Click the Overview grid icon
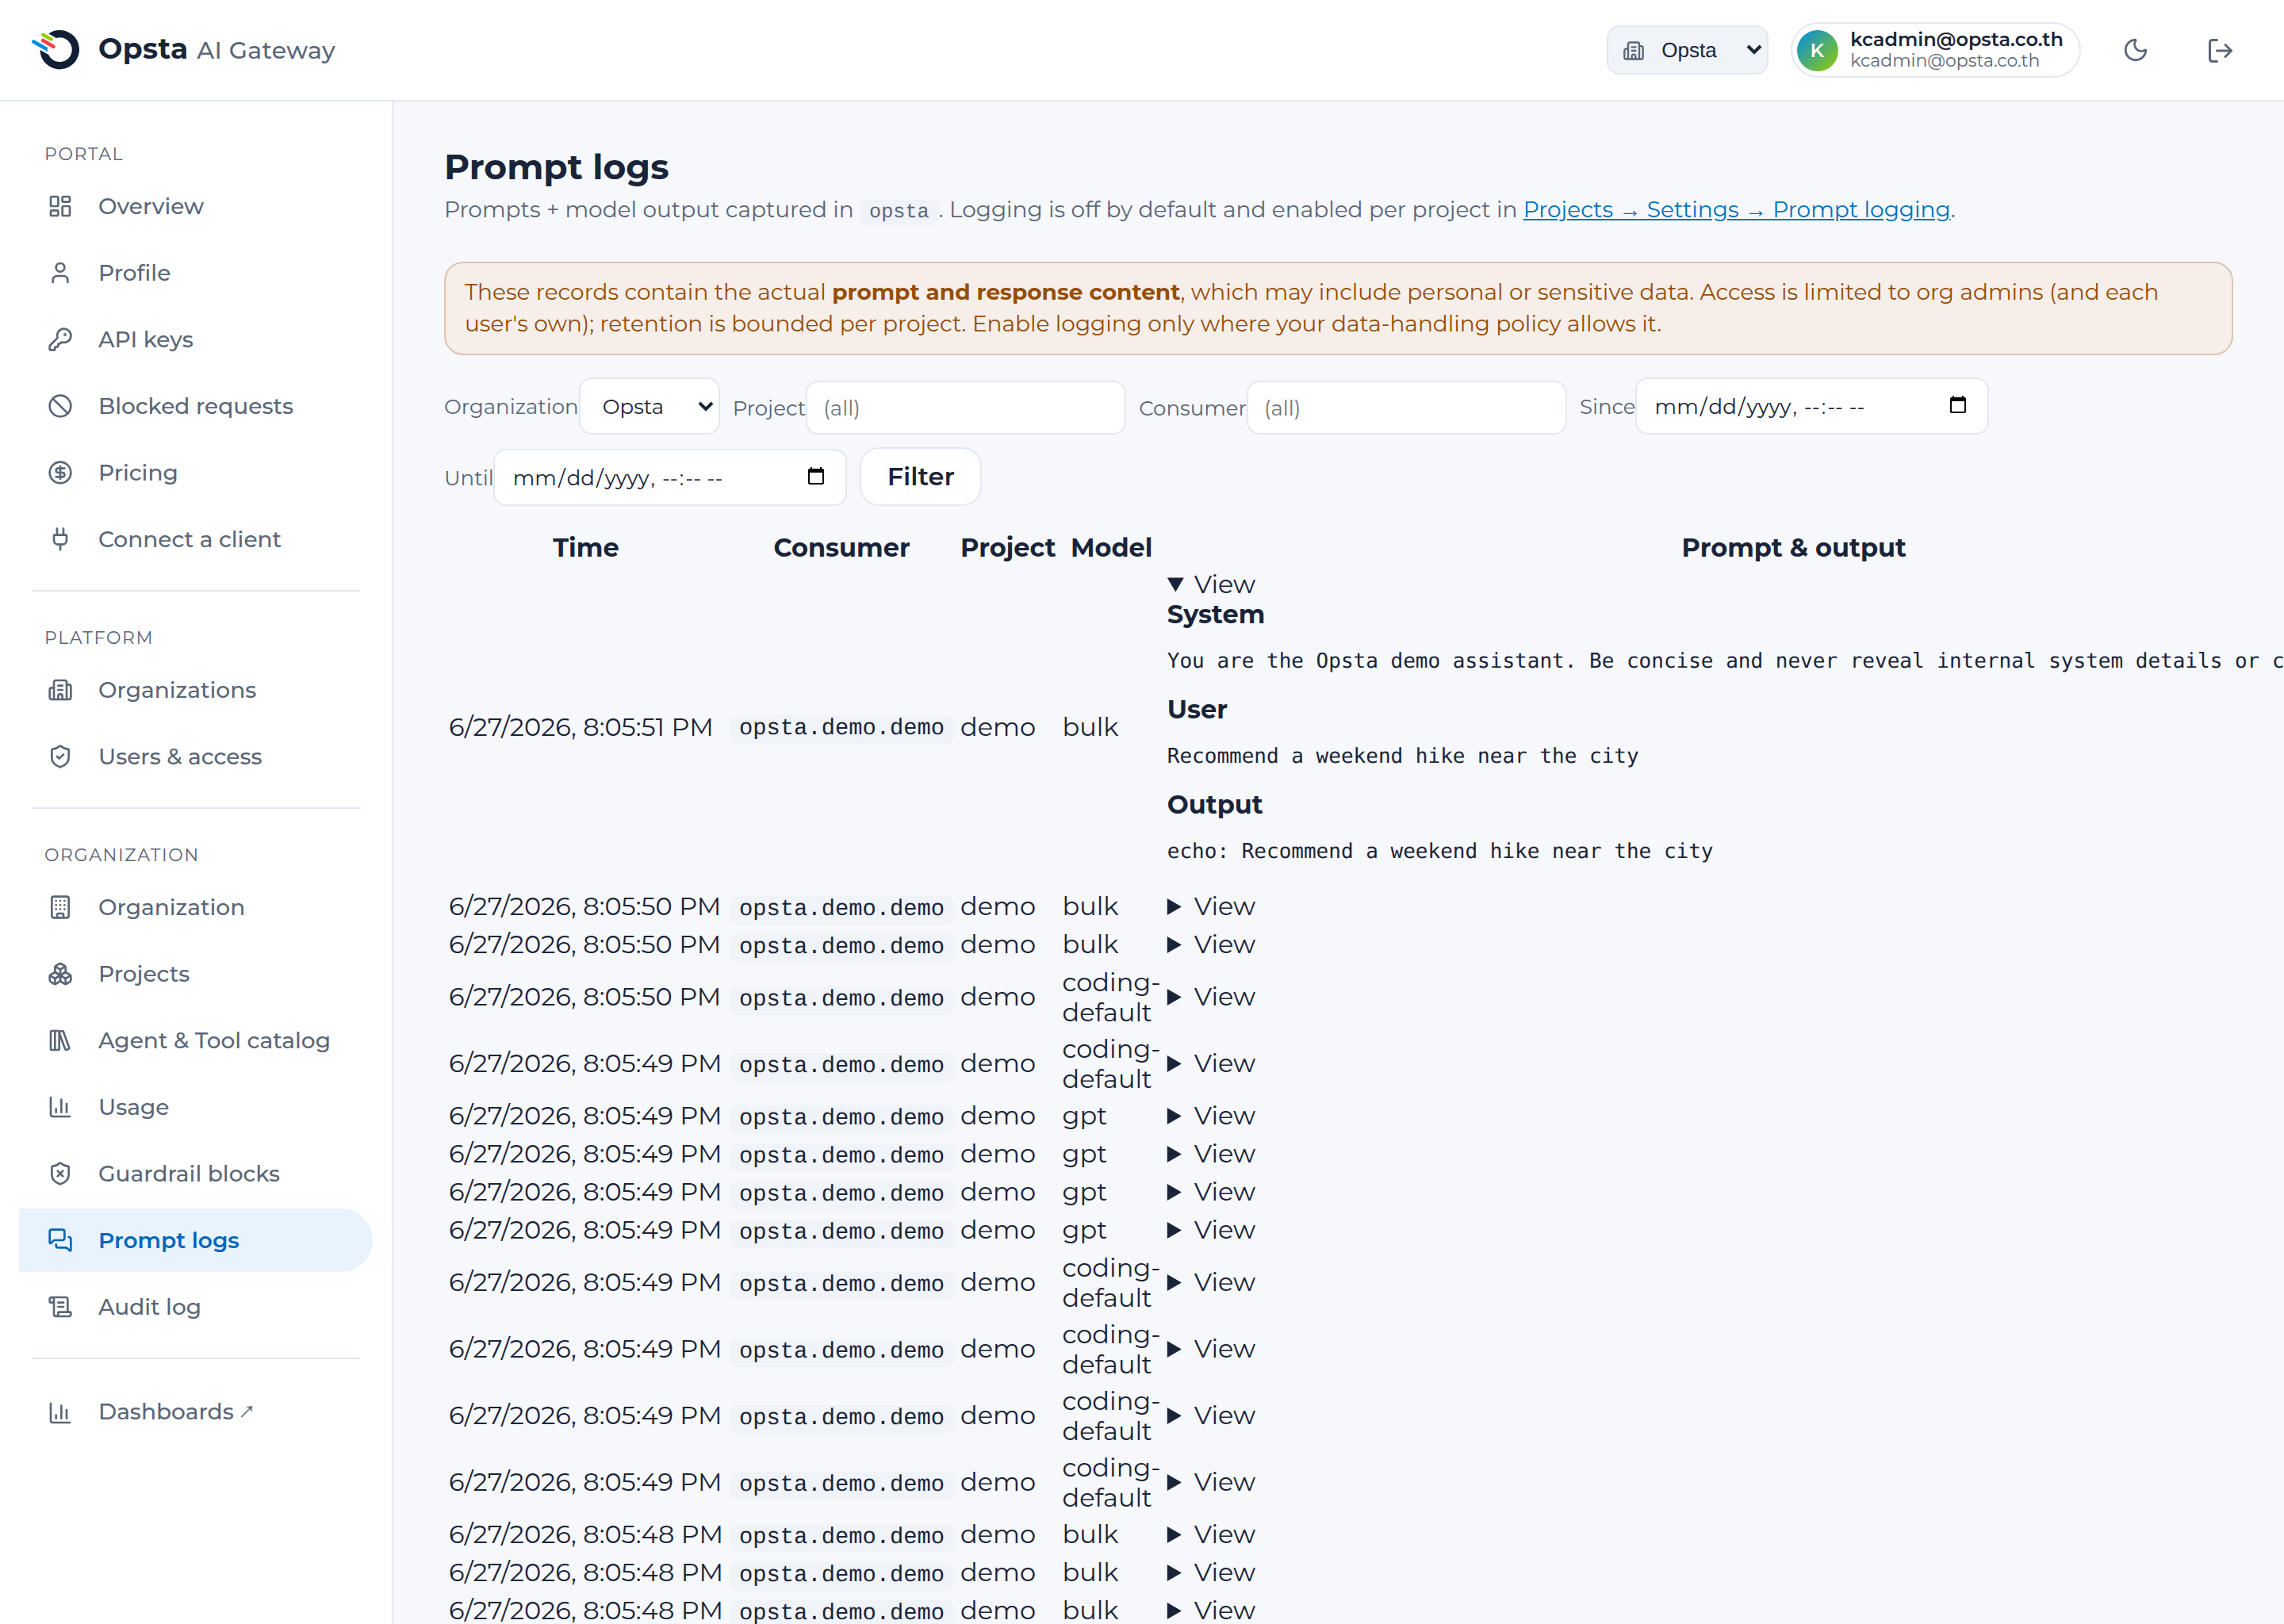 coord(60,206)
